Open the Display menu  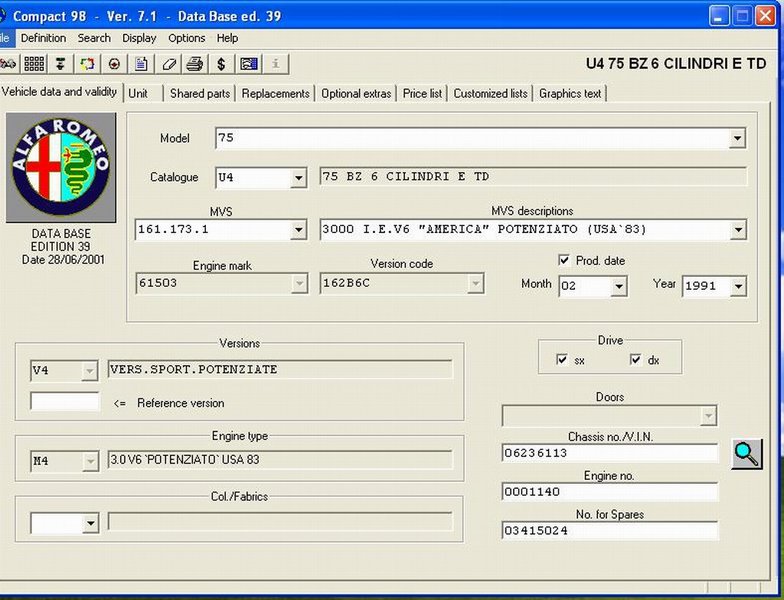(x=139, y=38)
